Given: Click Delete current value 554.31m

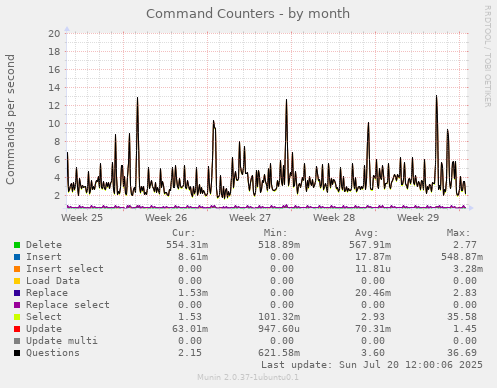Looking at the screenshot, I should (x=187, y=245).
